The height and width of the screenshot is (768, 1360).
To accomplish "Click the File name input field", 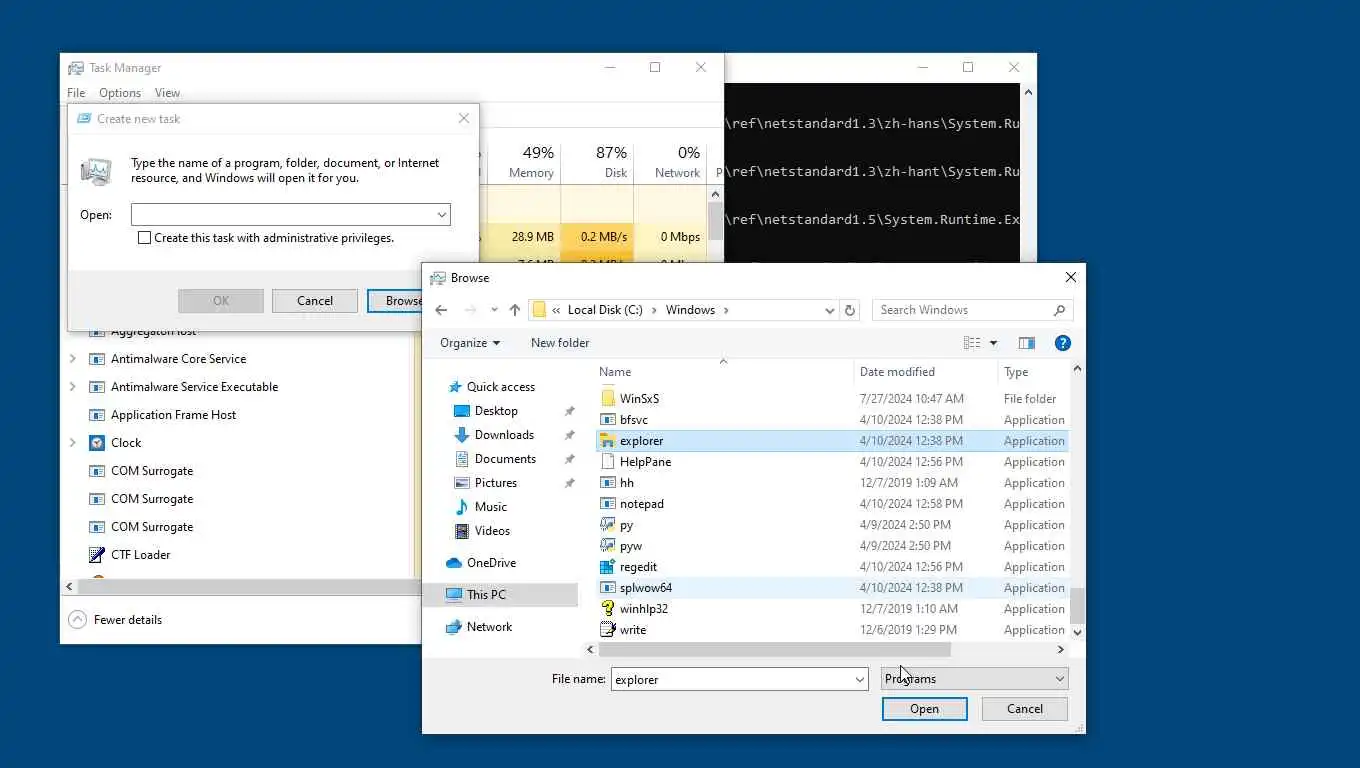I will (739, 680).
